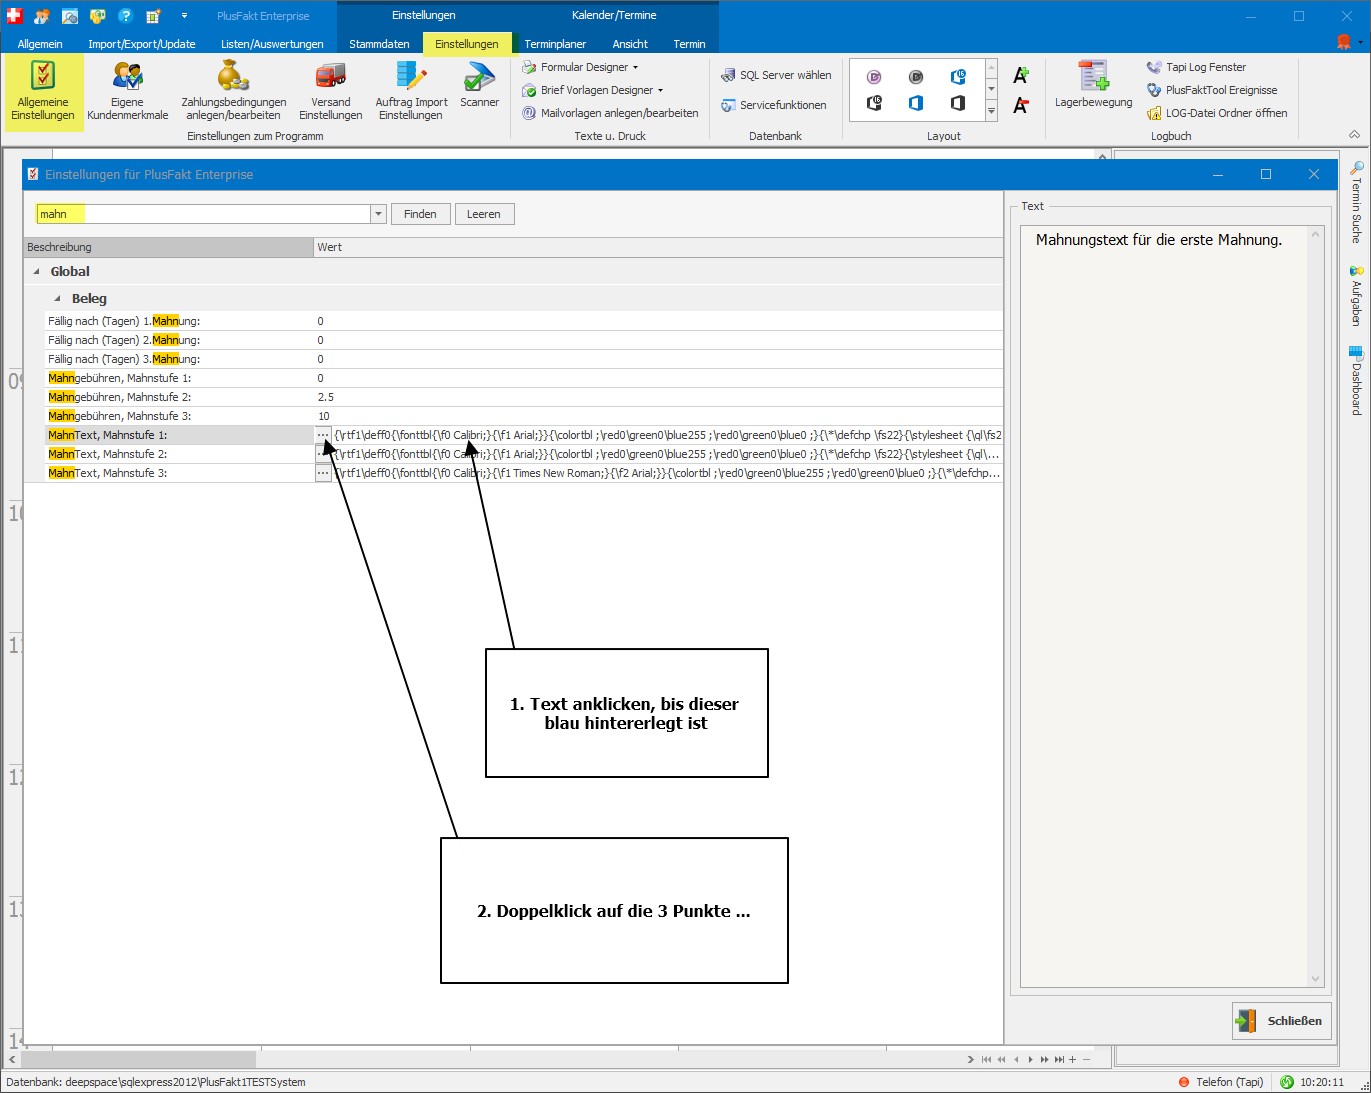This screenshot has height=1093, width=1371.
Task: Collapse the Global group
Action: click(37, 272)
